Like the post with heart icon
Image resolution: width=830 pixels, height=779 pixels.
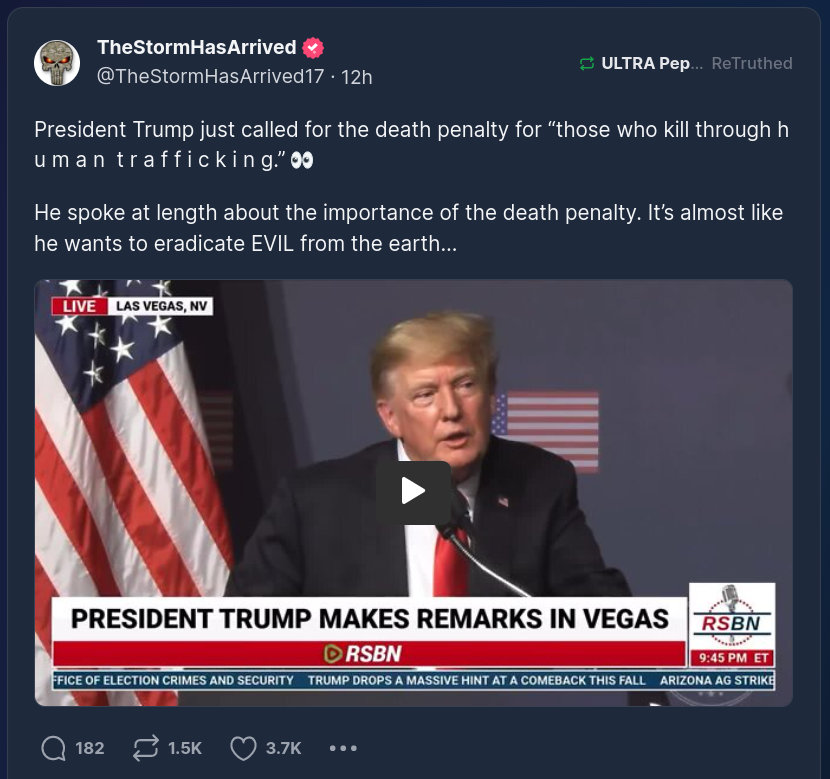pyautogui.click(x=243, y=748)
